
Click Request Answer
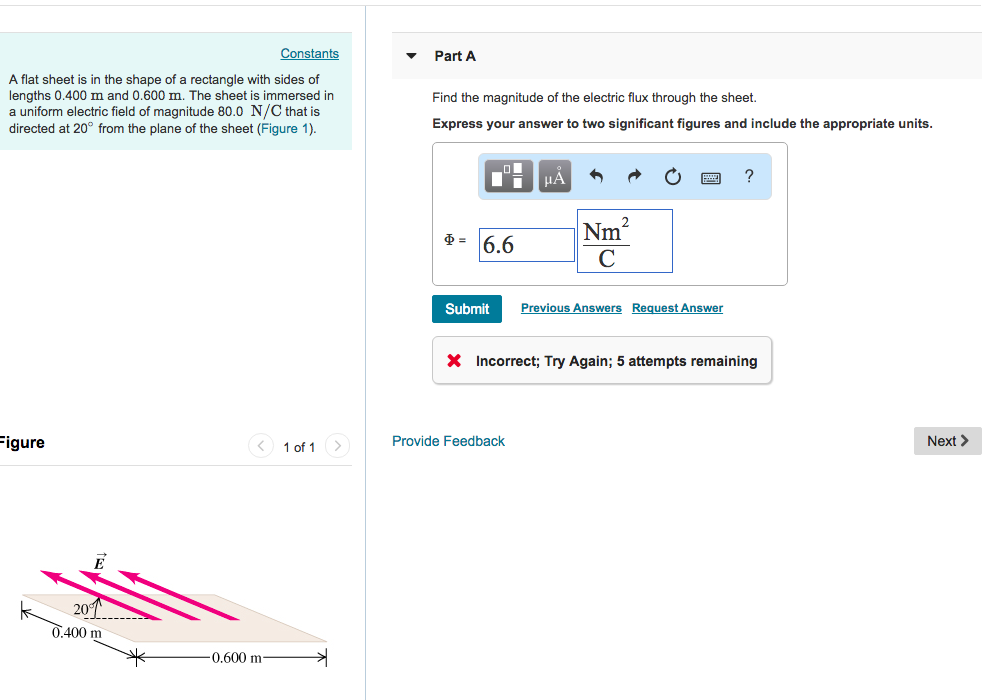pos(677,307)
